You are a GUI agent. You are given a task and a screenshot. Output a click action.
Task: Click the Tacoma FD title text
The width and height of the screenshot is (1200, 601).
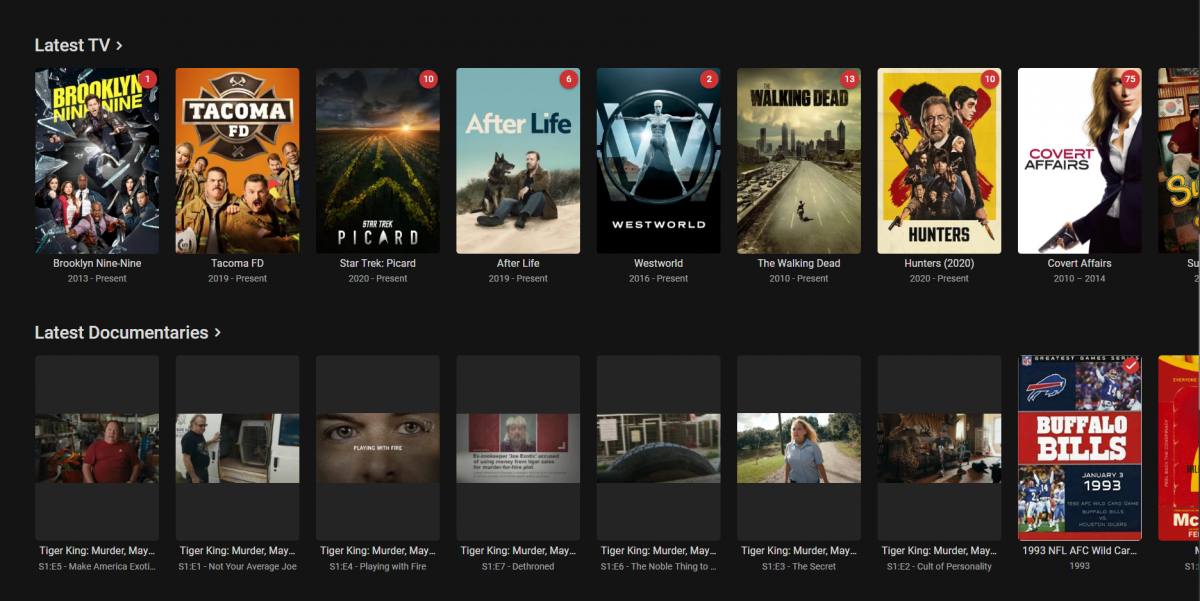237,263
